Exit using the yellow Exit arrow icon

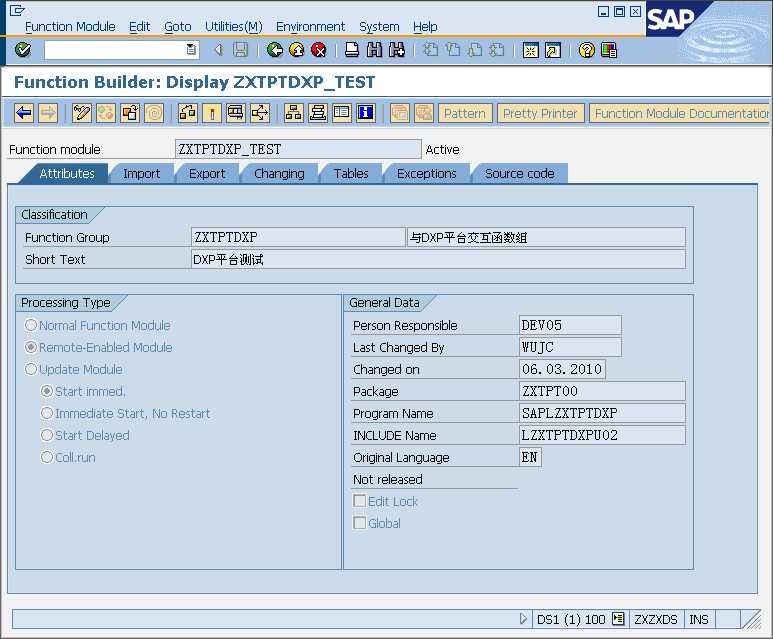coord(297,50)
